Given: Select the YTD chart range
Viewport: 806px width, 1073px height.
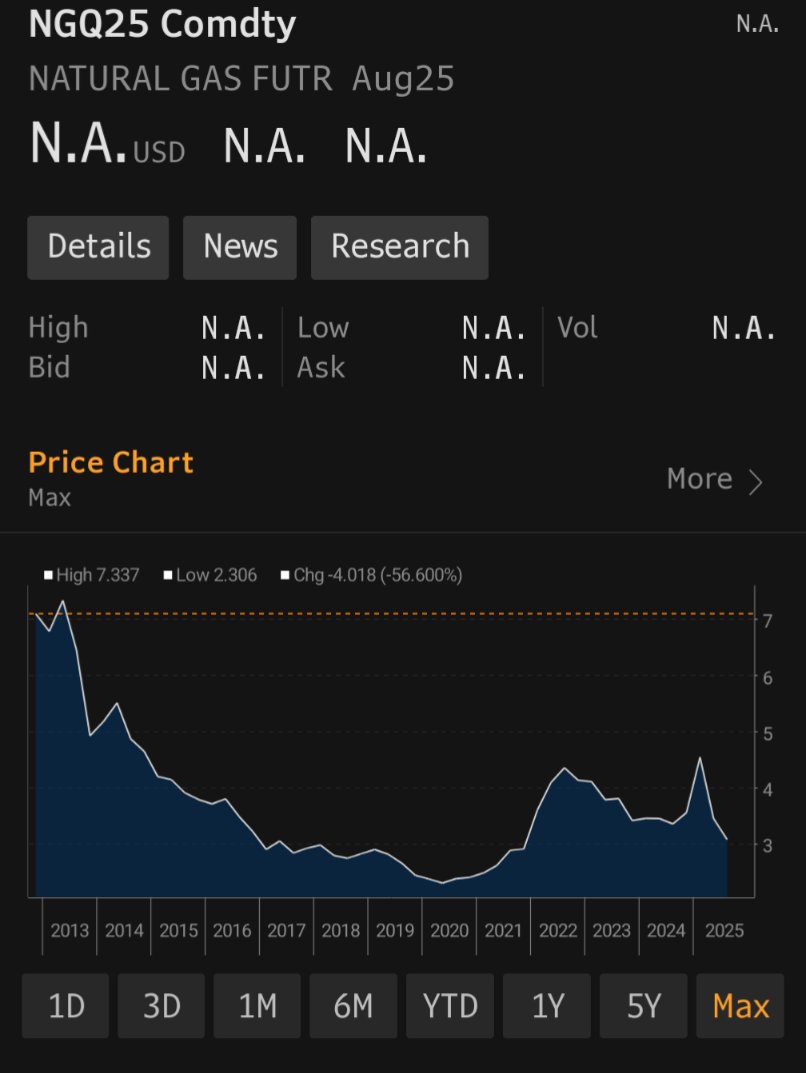Looking at the screenshot, I should click(450, 1006).
